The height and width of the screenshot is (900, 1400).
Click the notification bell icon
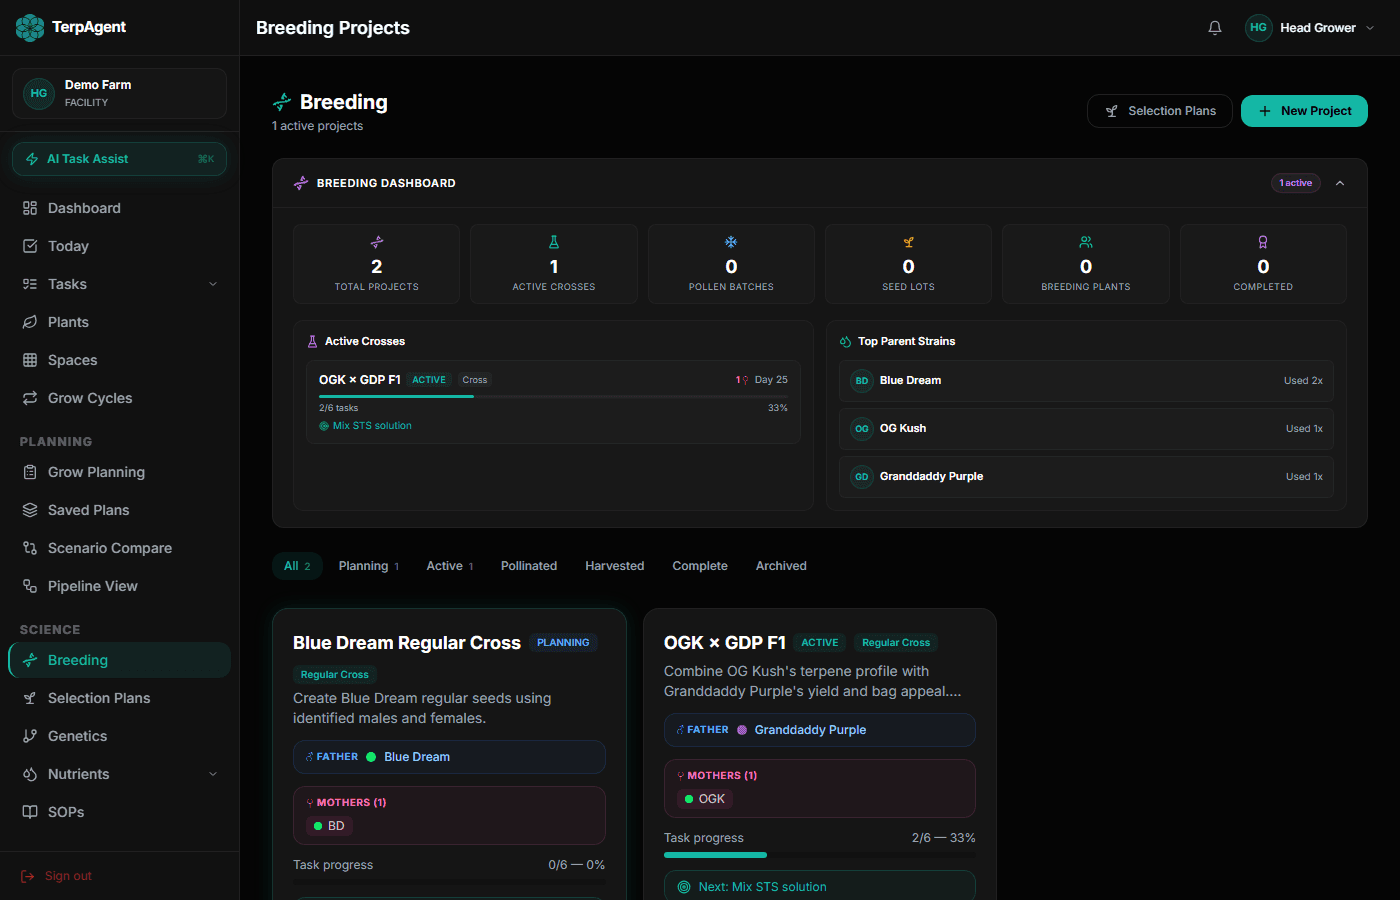(x=1214, y=27)
